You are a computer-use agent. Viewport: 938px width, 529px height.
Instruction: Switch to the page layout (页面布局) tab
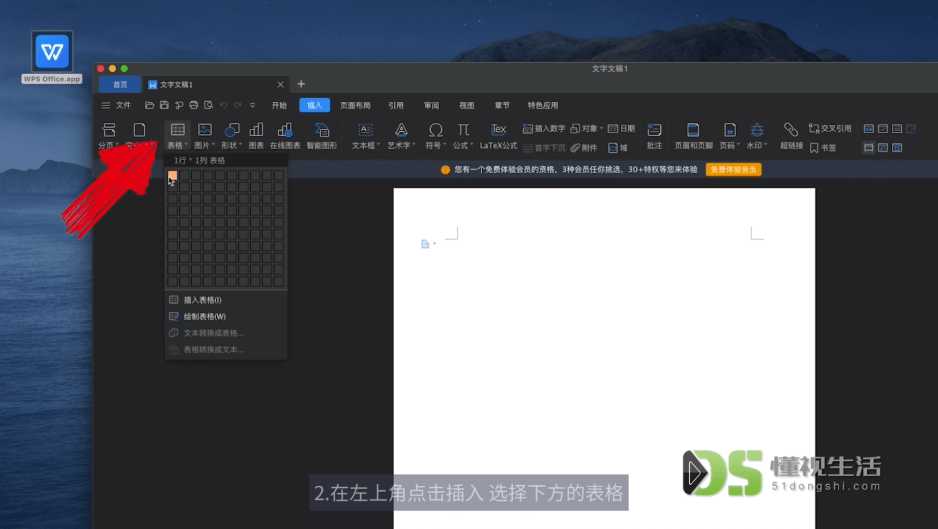coord(355,105)
